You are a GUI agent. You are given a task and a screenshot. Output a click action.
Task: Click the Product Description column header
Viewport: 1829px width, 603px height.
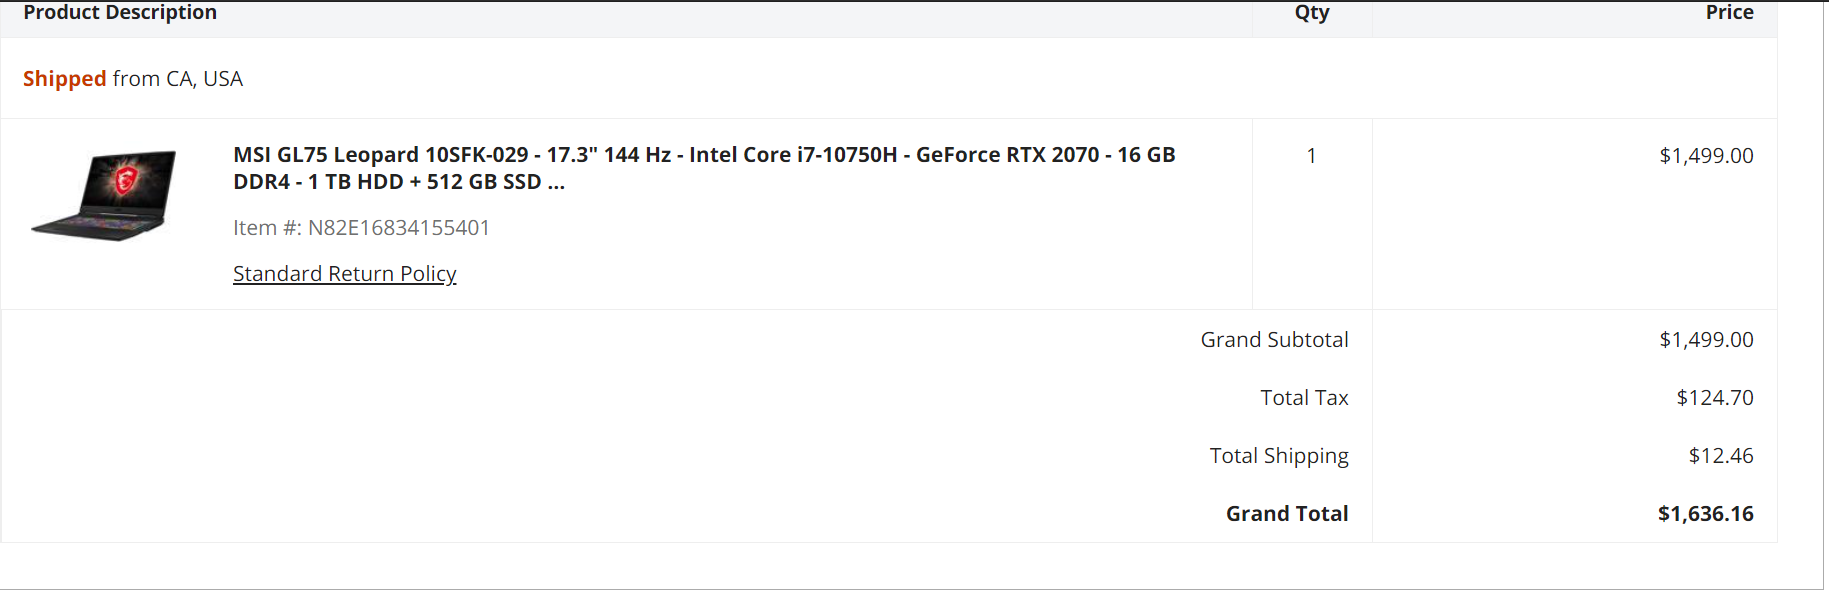[120, 13]
